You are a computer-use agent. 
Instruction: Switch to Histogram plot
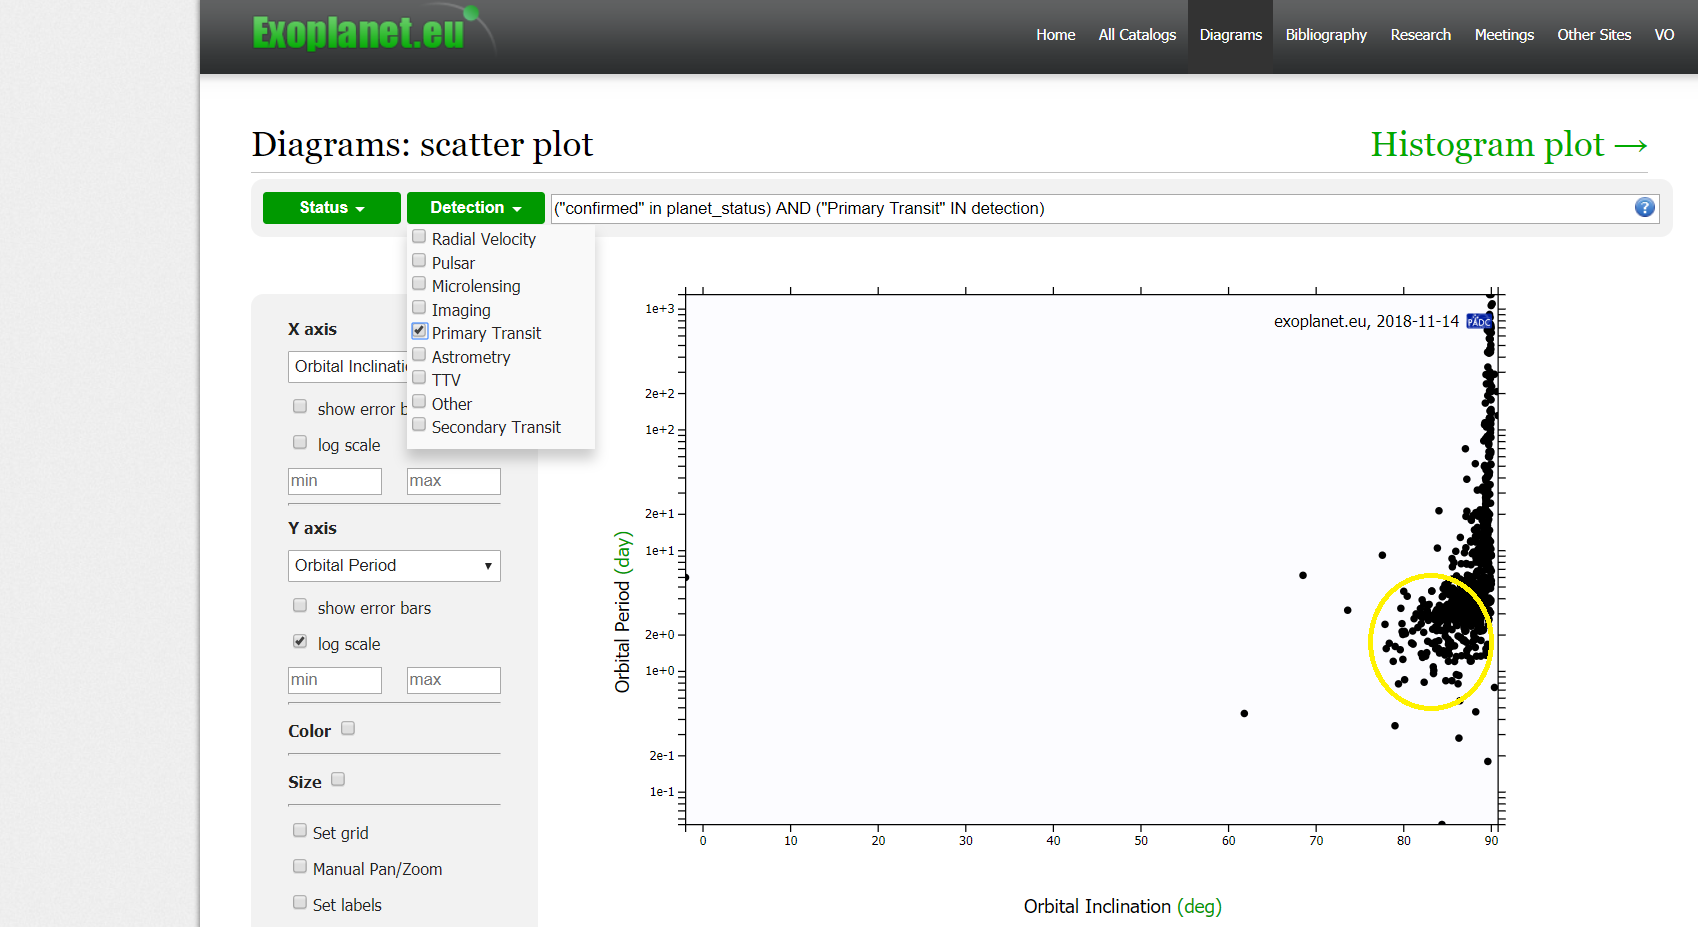tap(1509, 144)
